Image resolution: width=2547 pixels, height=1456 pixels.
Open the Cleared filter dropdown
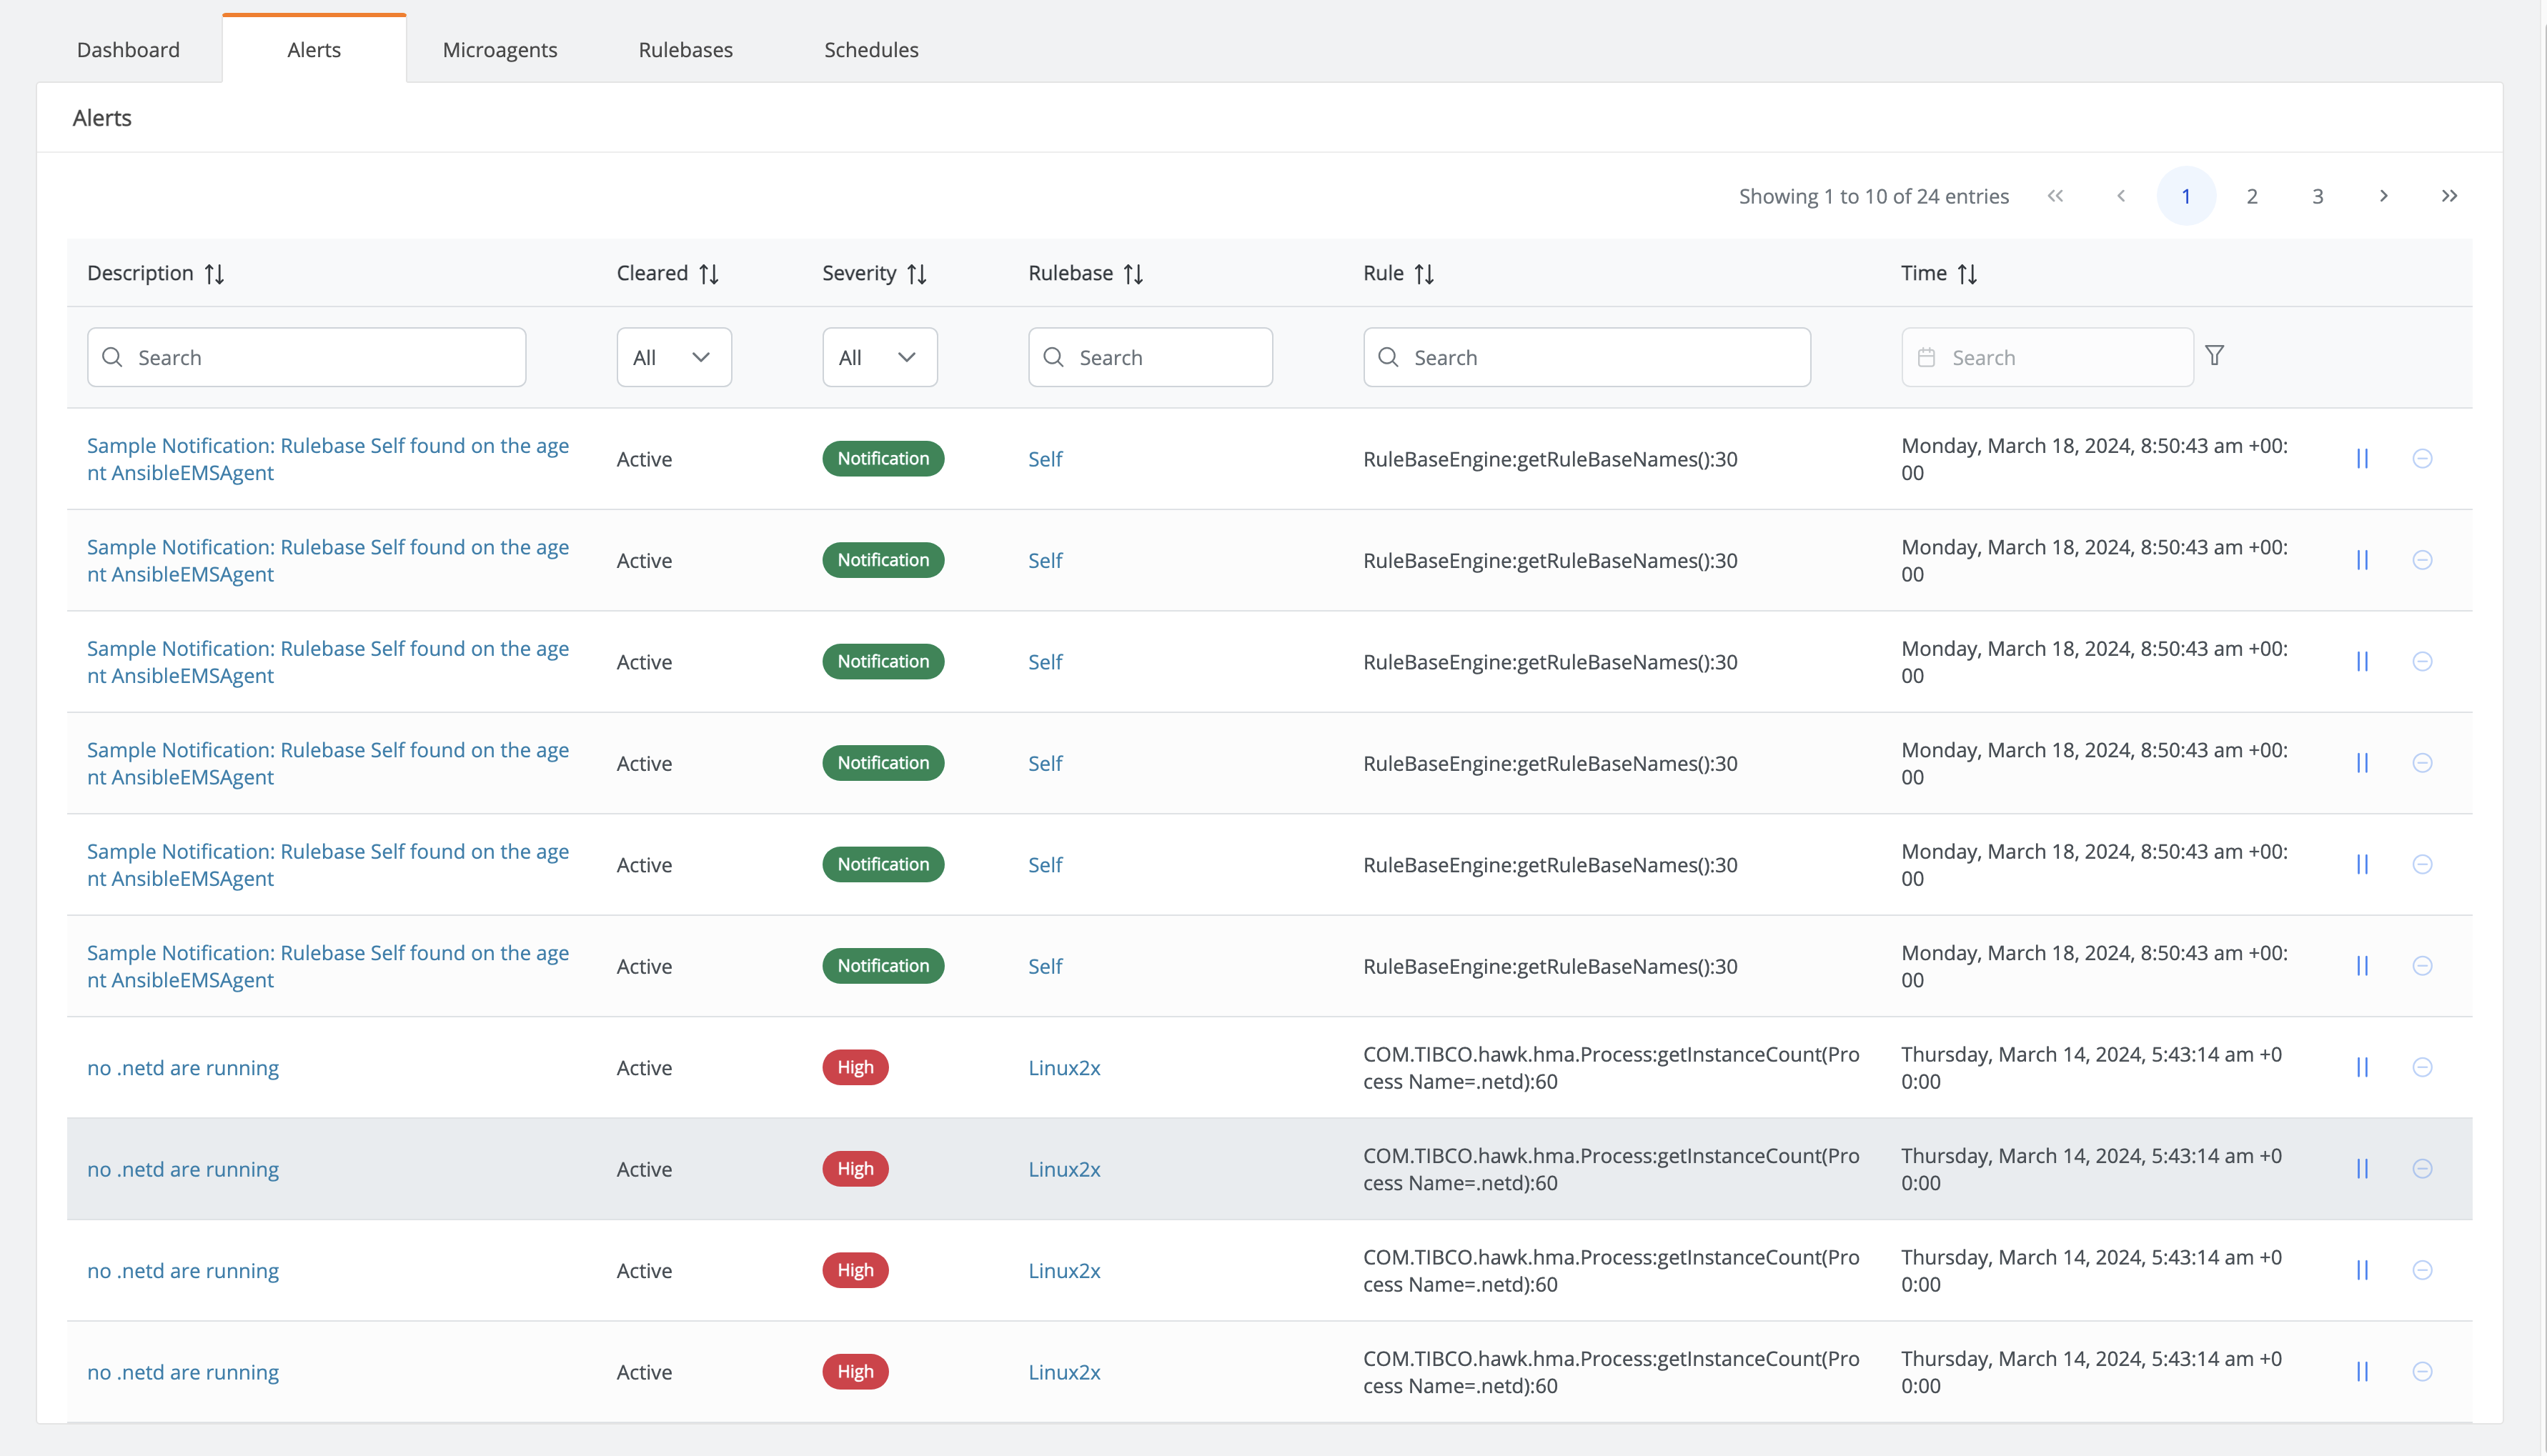point(673,357)
